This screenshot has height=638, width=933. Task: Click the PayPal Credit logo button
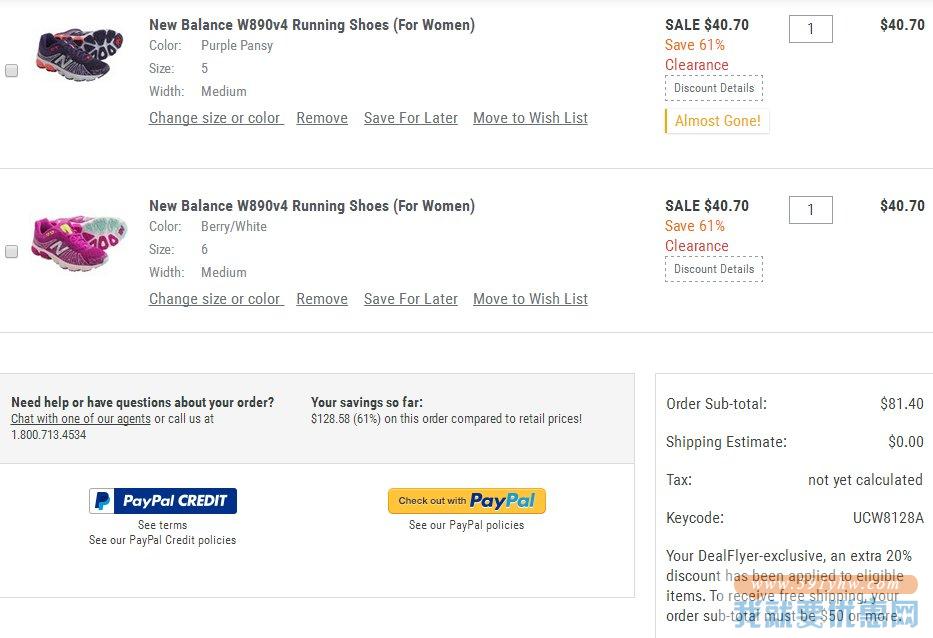[163, 501]
